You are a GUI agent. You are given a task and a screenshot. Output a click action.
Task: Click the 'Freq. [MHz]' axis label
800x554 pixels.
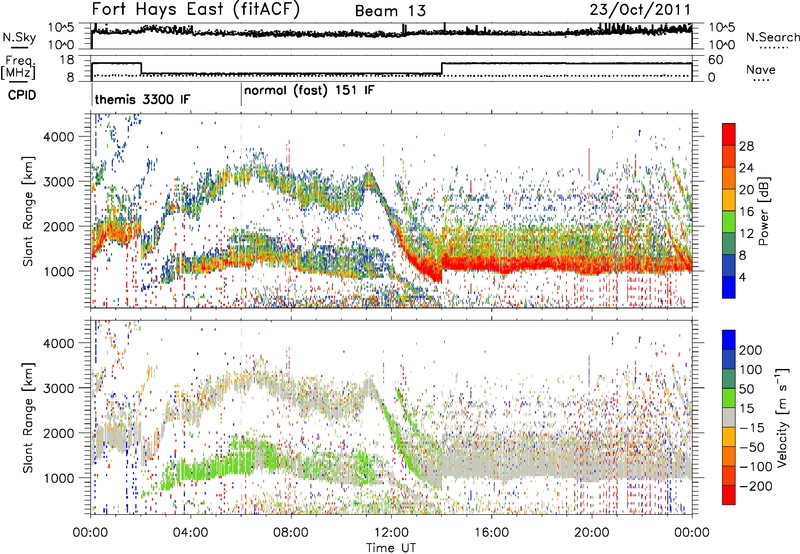pos(18,68)
